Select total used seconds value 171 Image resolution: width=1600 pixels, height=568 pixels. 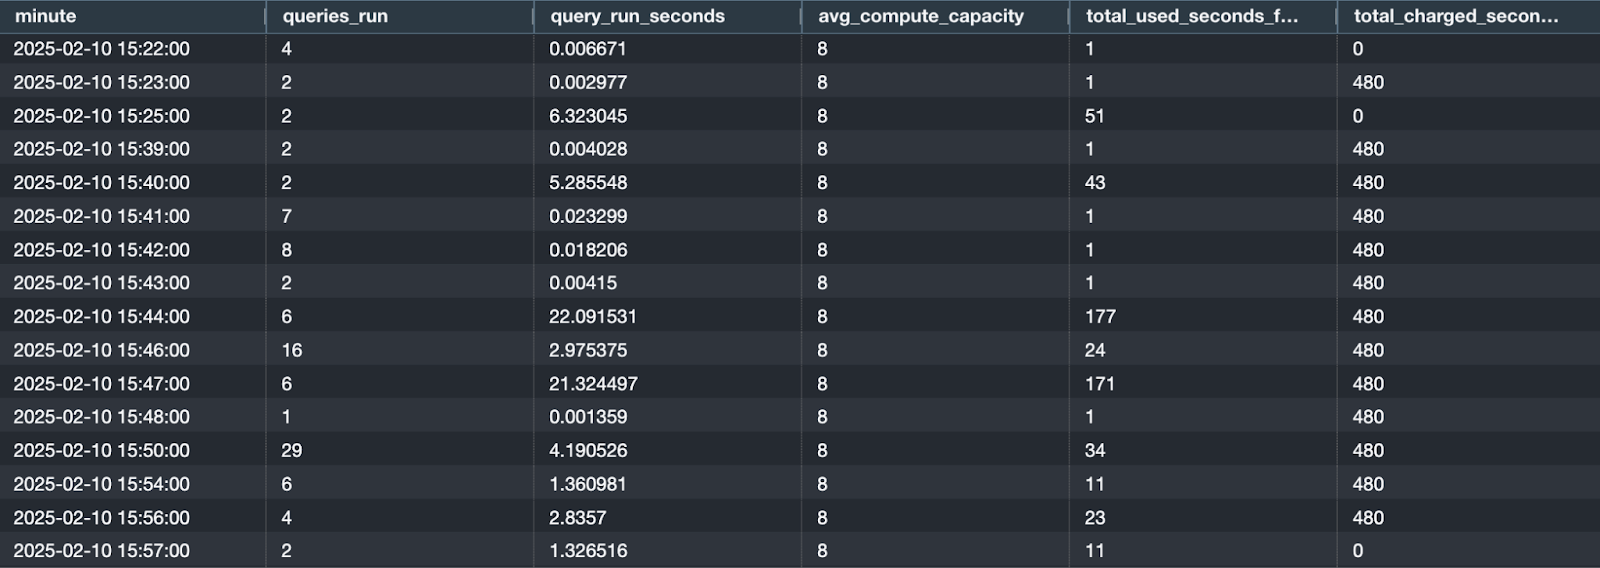point(1100,384)
